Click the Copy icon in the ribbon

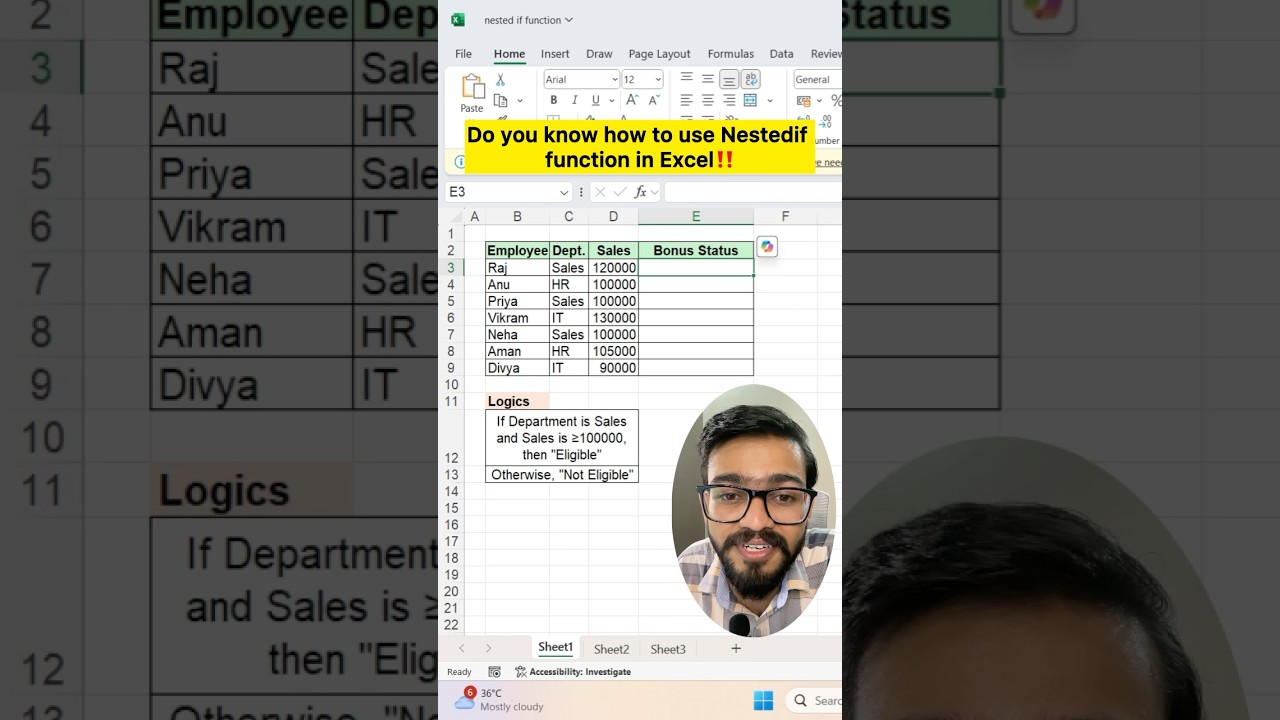click(x=501, y=101)
